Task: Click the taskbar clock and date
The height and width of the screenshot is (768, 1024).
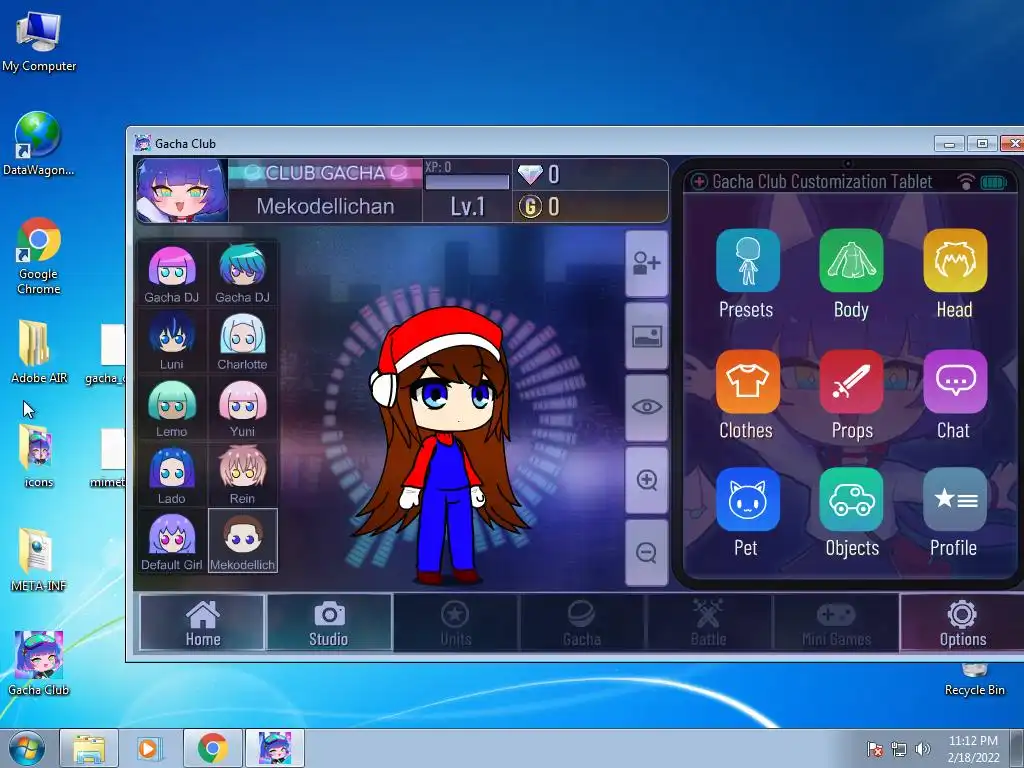Action: point(973,749)
